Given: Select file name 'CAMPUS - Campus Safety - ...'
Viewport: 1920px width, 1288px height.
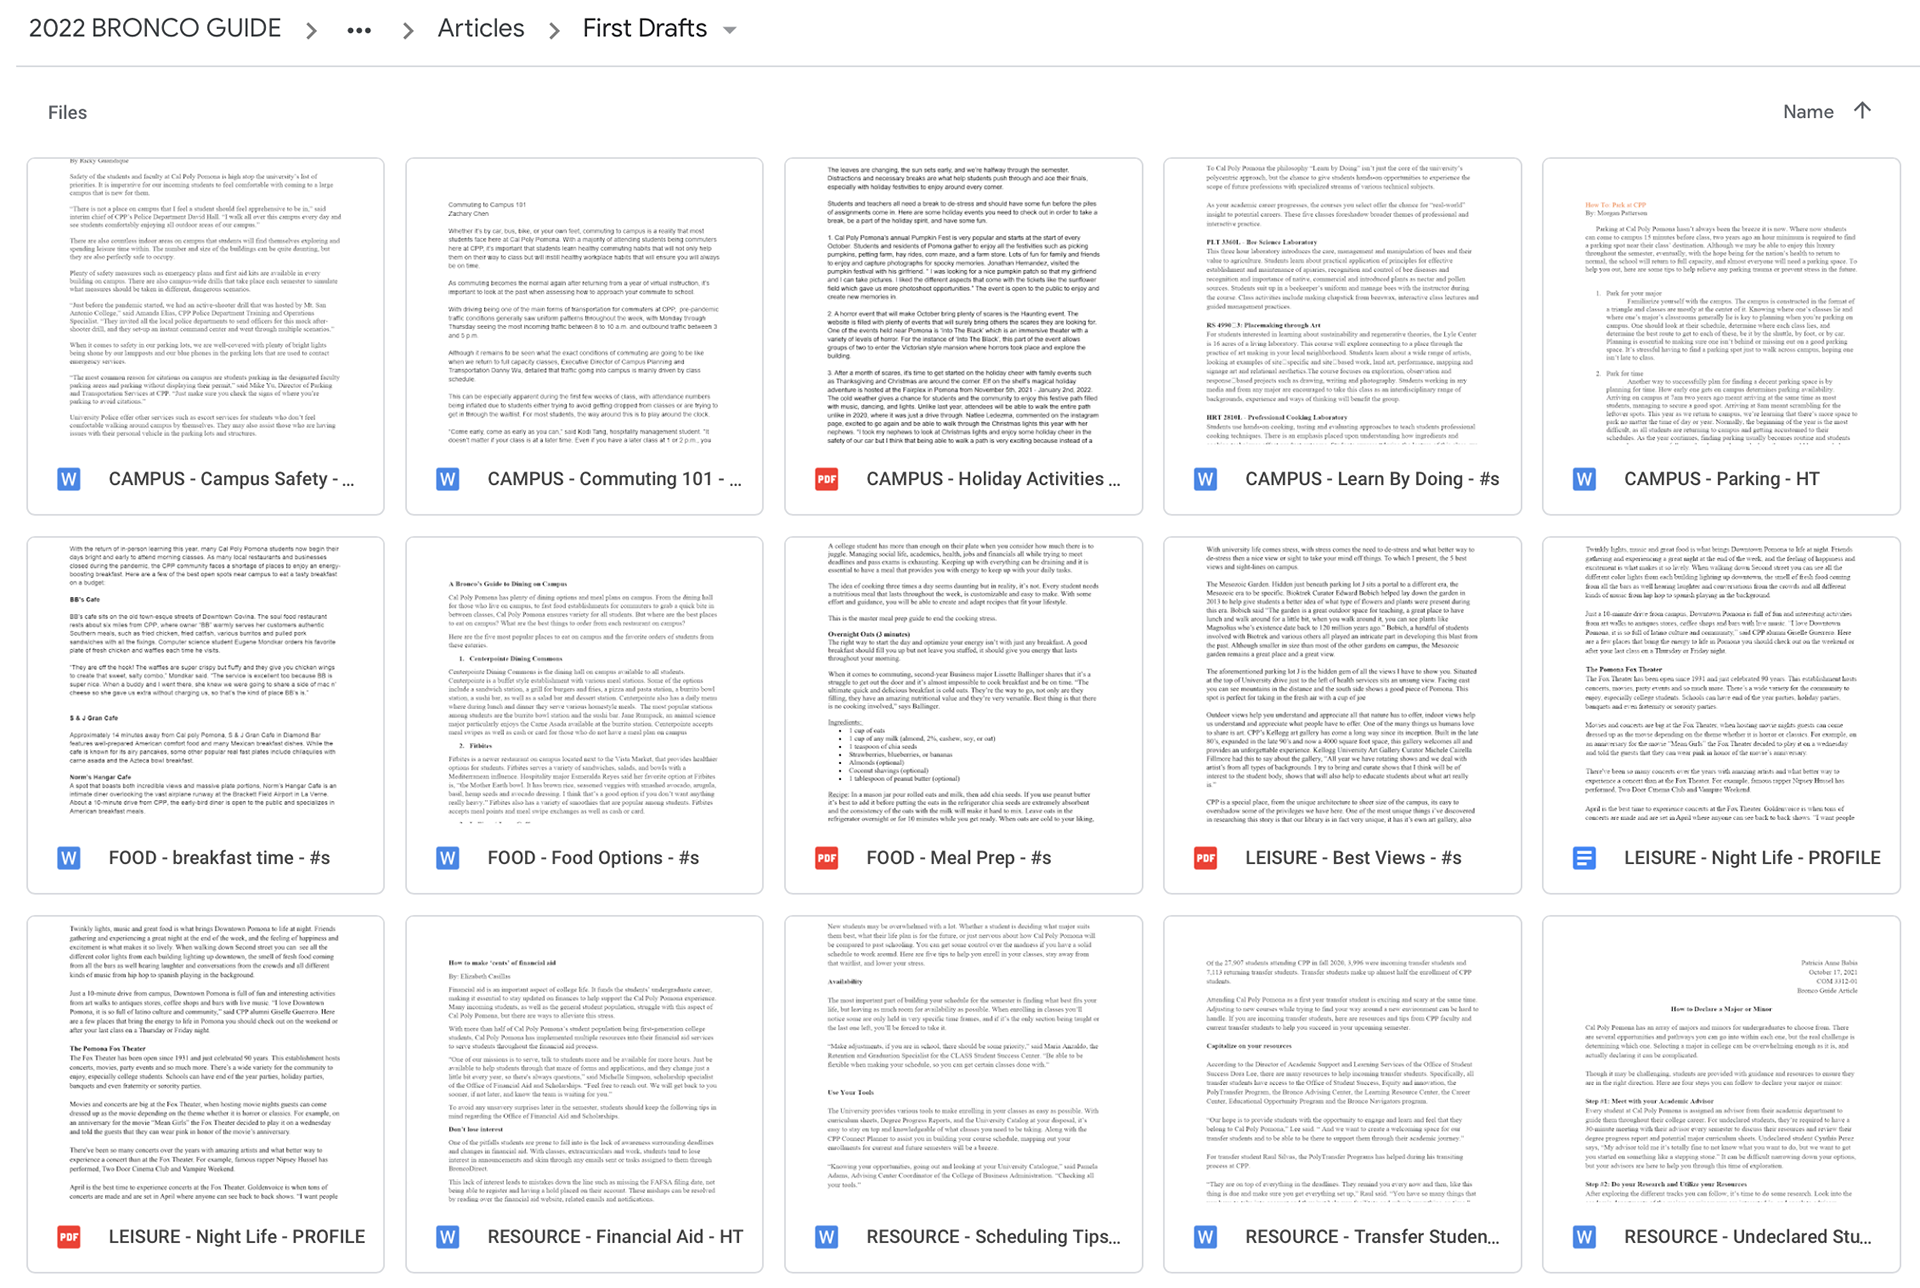Looking at the screenshot, I should [x=231, y=479].
